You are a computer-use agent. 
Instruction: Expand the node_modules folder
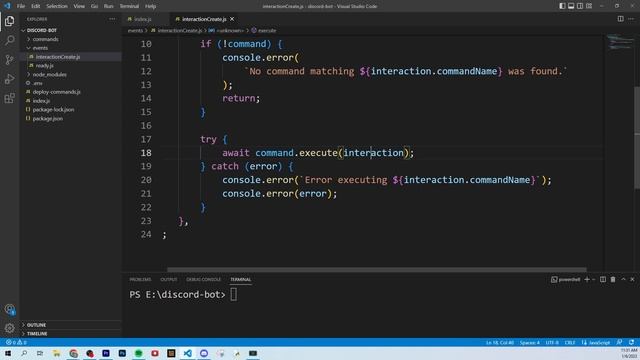(x=49, y=74)
